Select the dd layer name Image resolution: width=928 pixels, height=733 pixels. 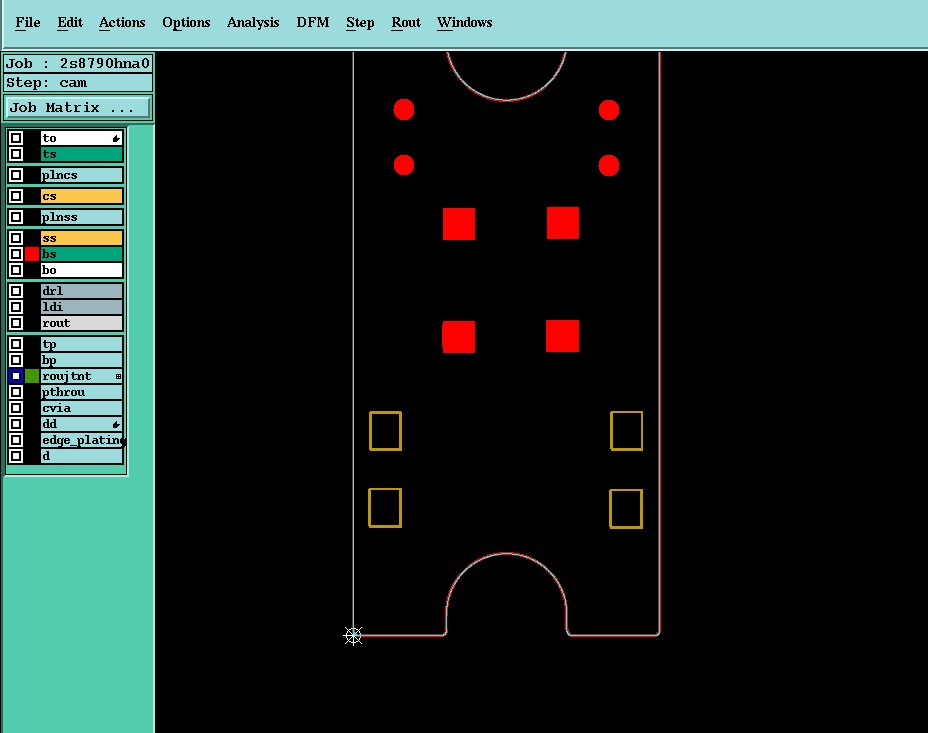coord(81,424)
